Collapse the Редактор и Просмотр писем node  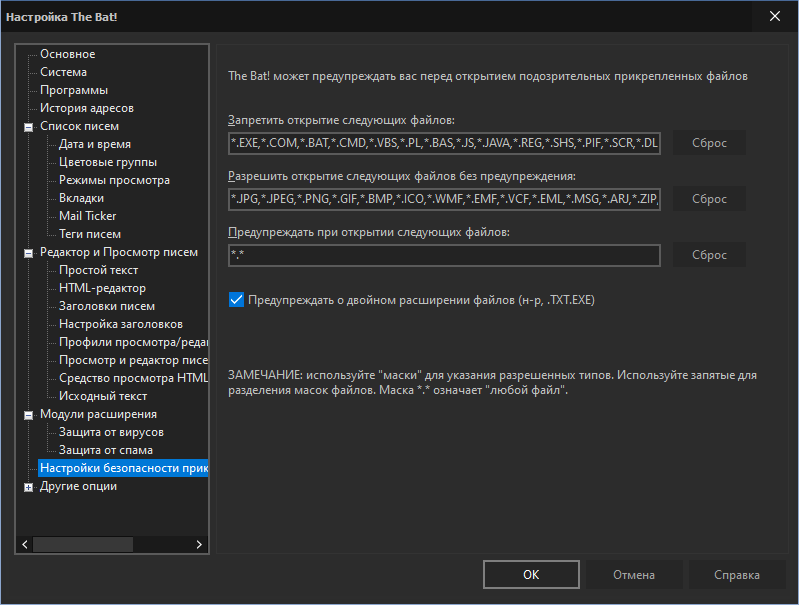pos(29,253)
